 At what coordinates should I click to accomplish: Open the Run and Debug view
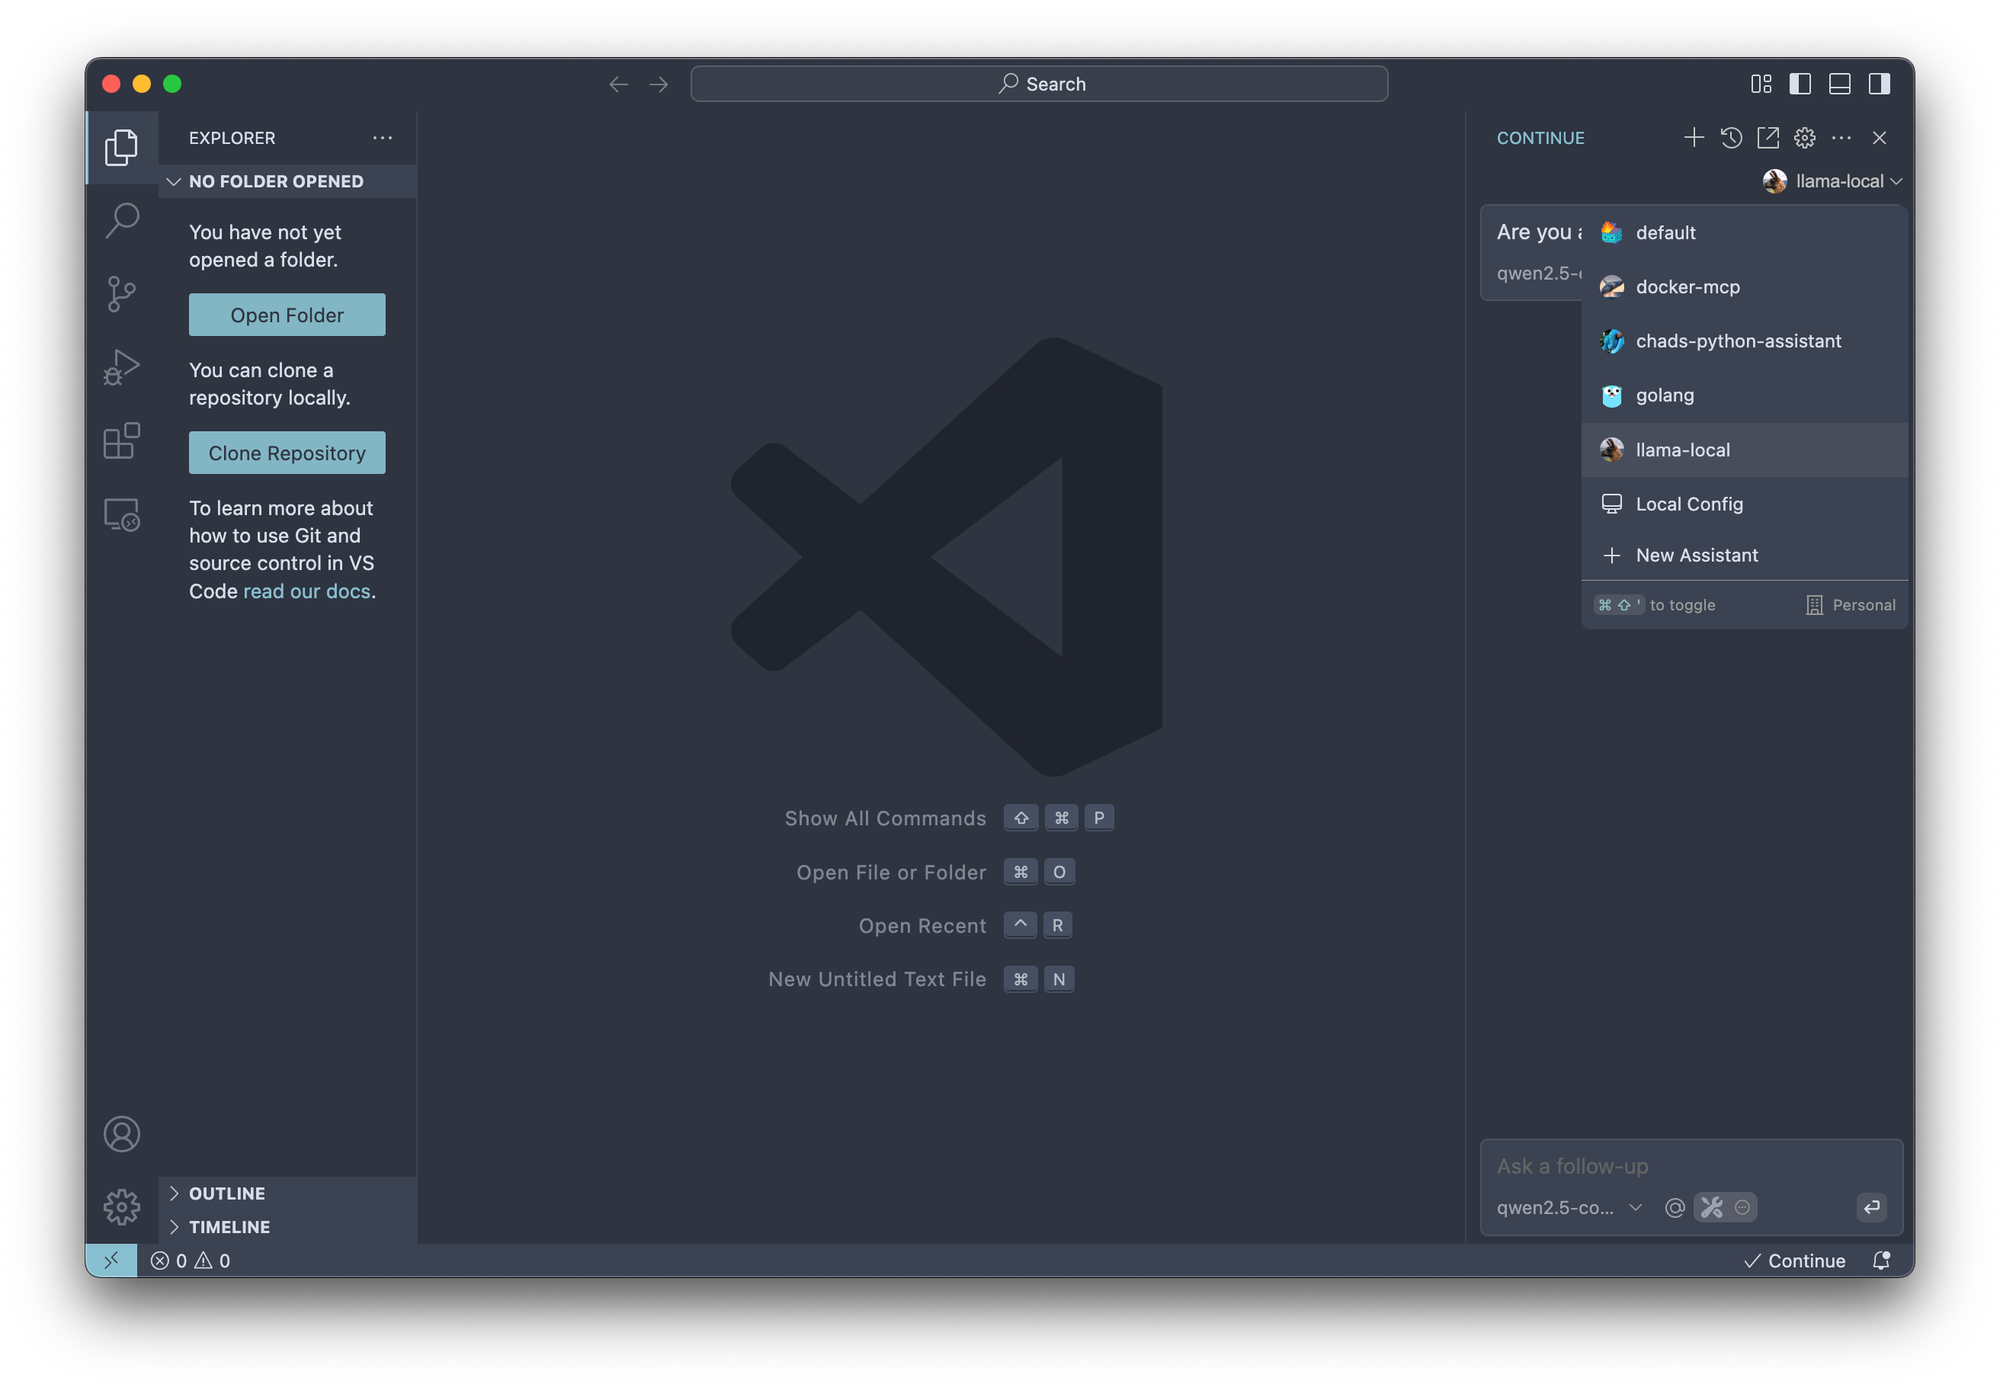[x=121, y=367]
